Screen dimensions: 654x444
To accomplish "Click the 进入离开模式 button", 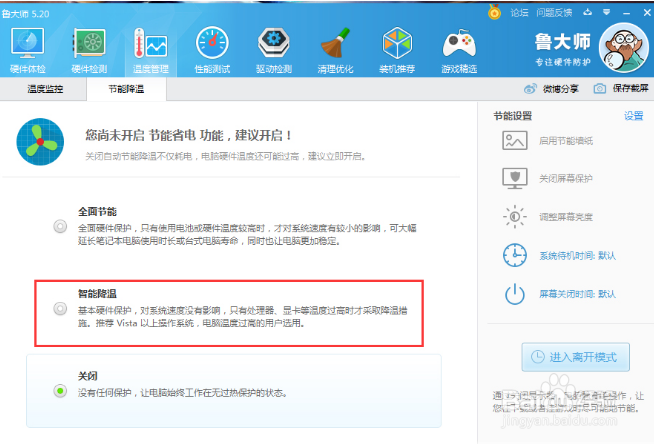I will tap(575, 357).
